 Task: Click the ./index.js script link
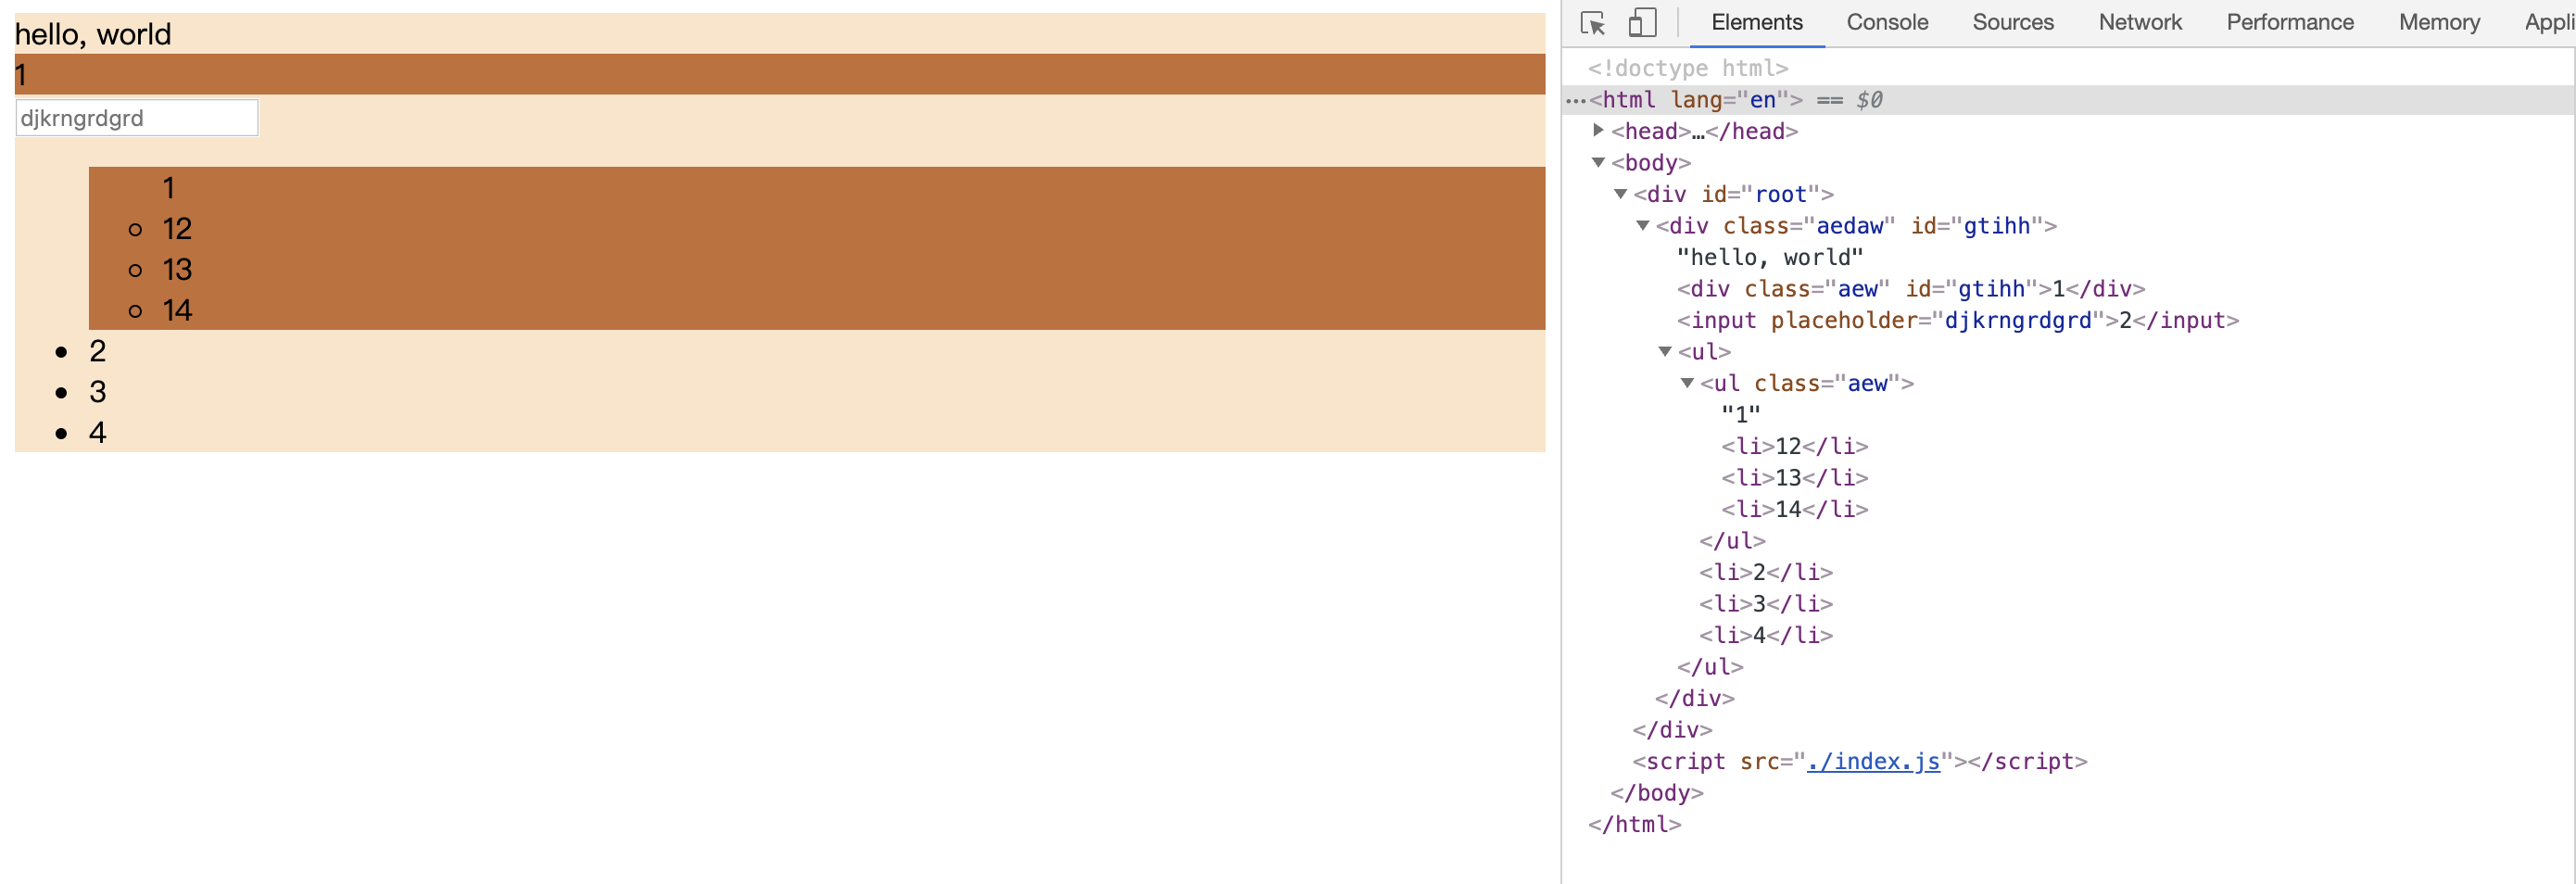click(x=1873, y=761)
